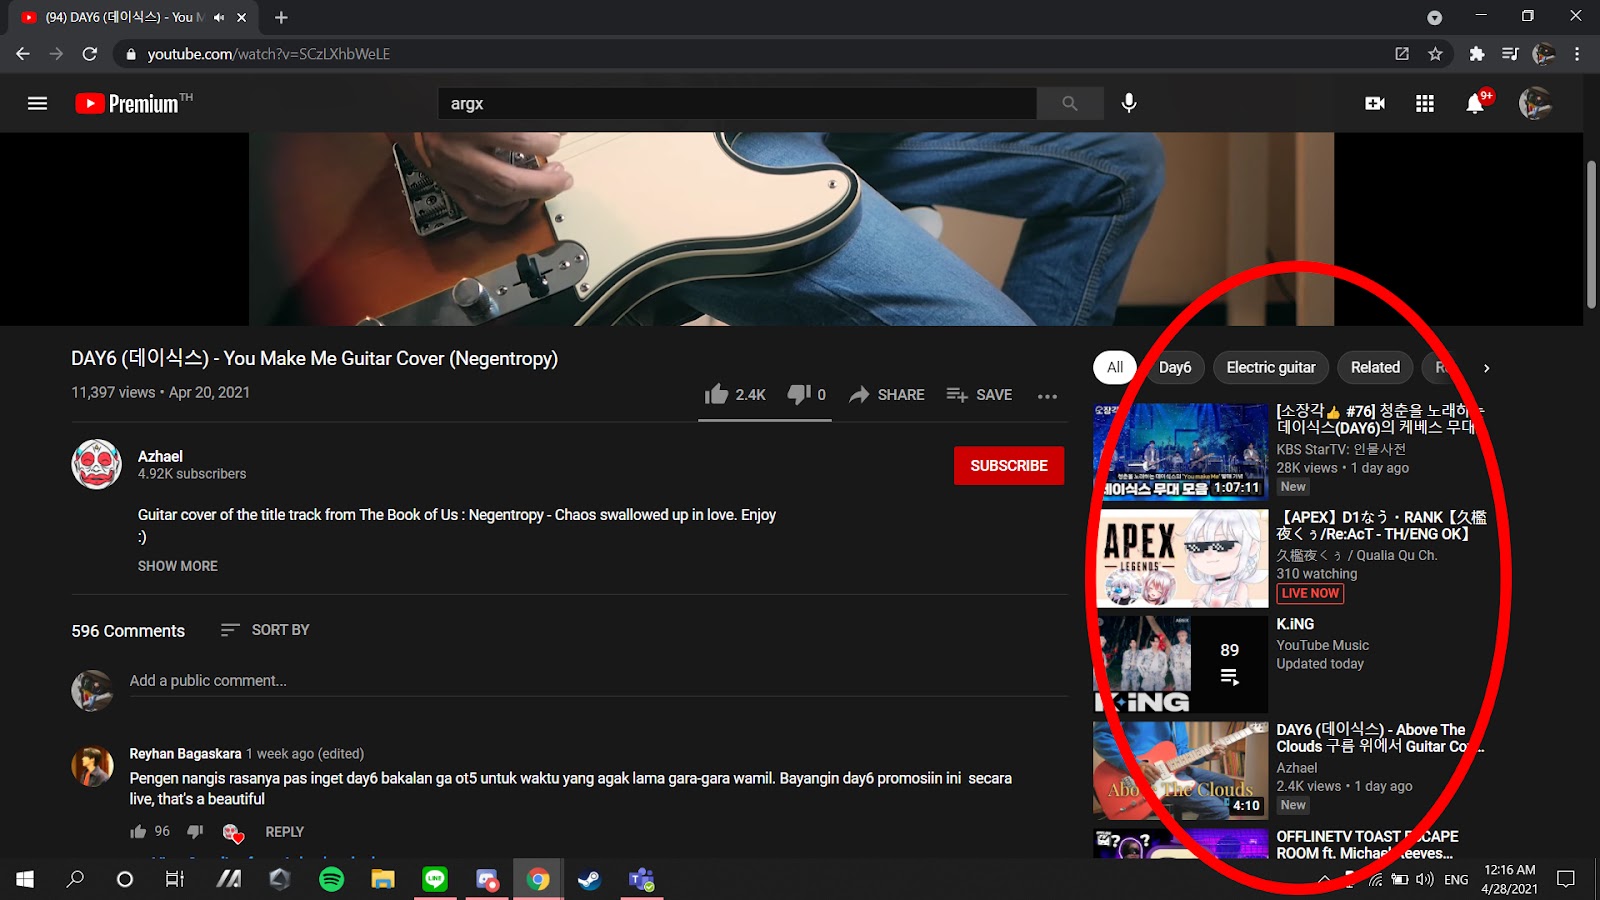Dislike Reyhan Bagaskara's comment
The image size is (1600, 900).
[196, 832]
